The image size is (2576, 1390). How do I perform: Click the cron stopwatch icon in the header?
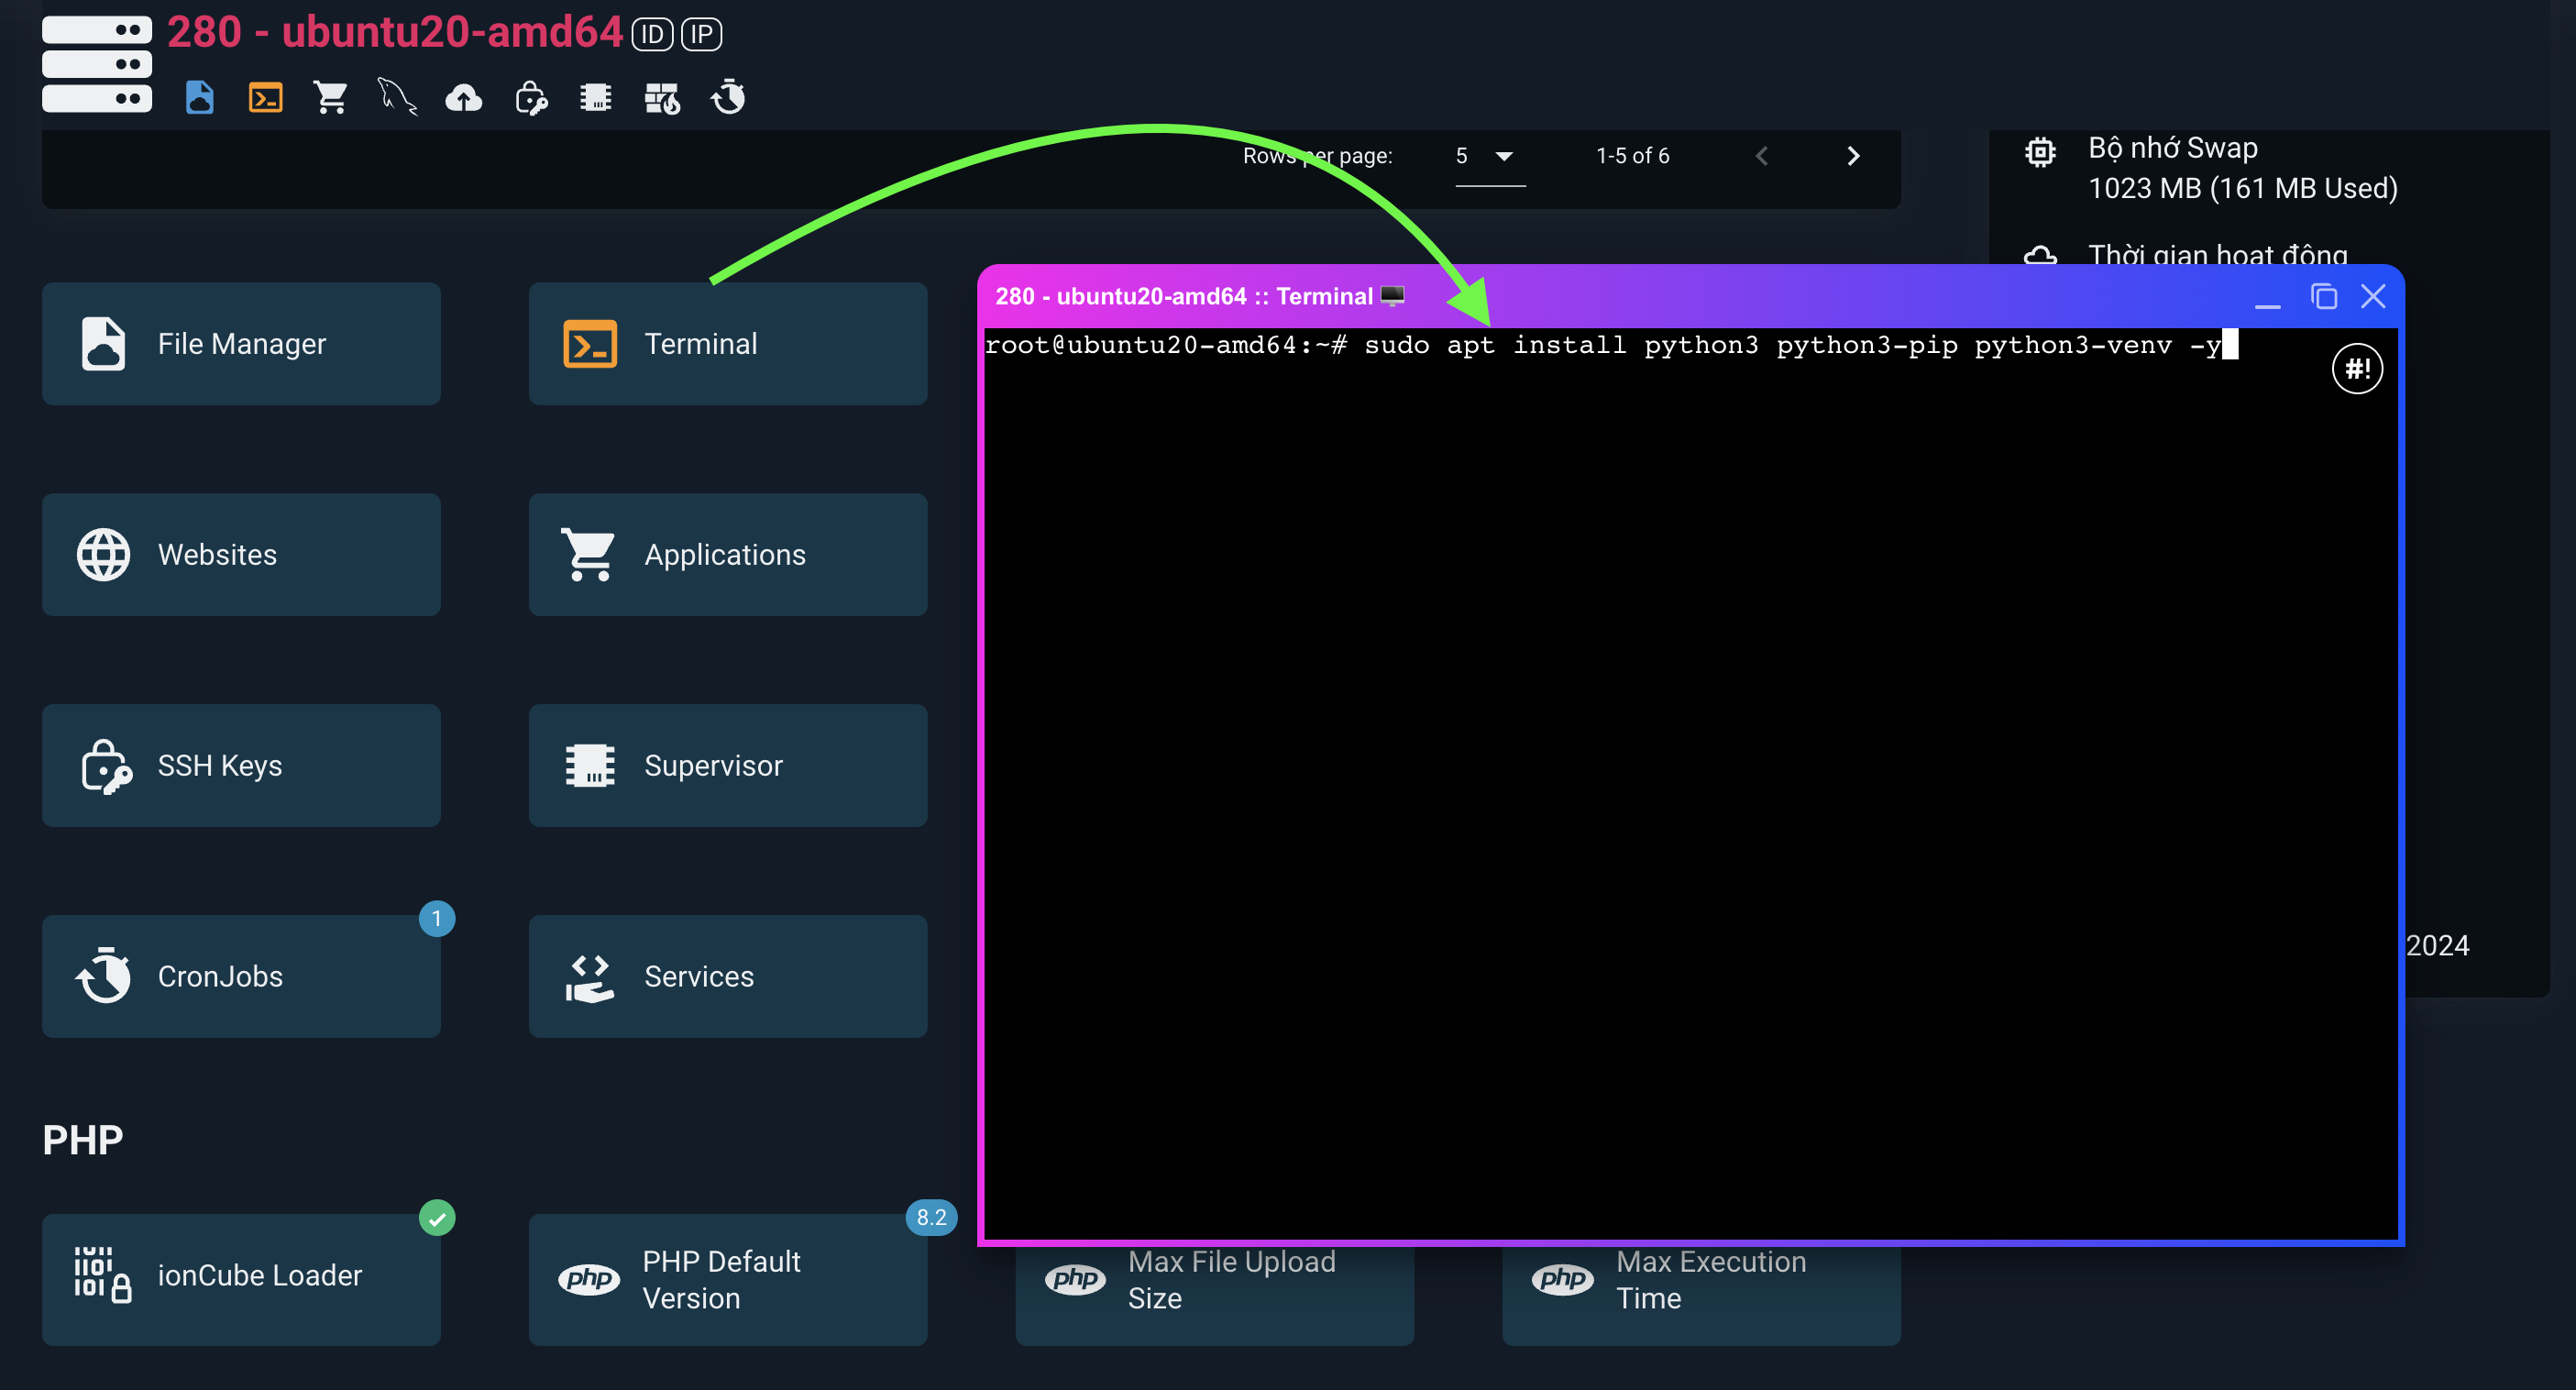coord(729,98)
